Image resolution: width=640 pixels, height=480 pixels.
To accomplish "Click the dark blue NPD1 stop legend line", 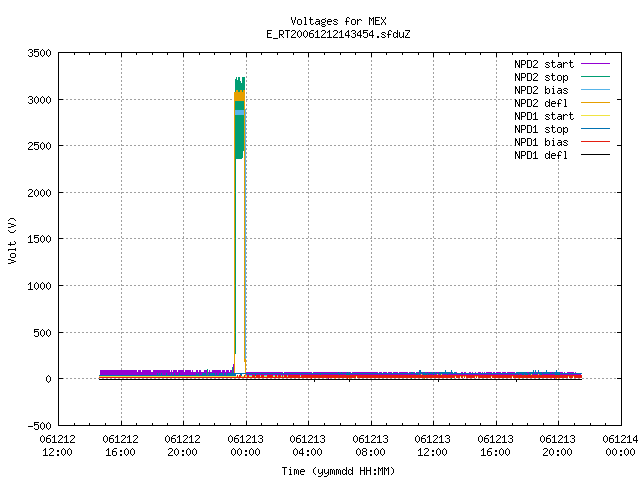I will point(596,129).
